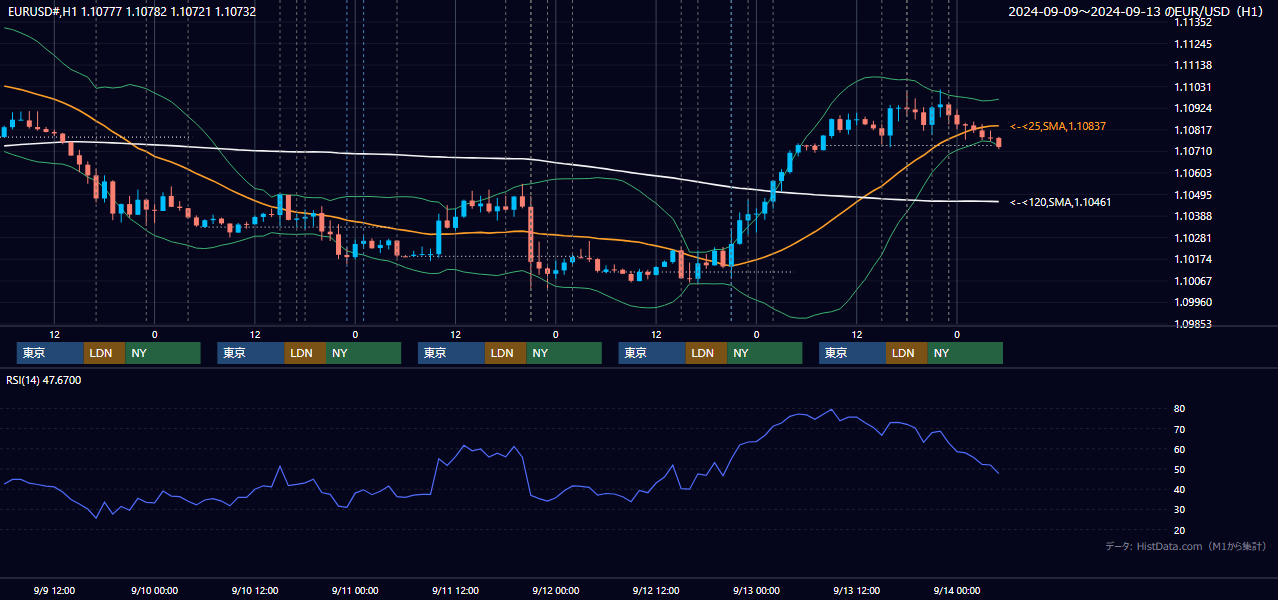Select the leftmost NY session box
Viewport: 1278px width, 600px height.
tap(163, 353)
